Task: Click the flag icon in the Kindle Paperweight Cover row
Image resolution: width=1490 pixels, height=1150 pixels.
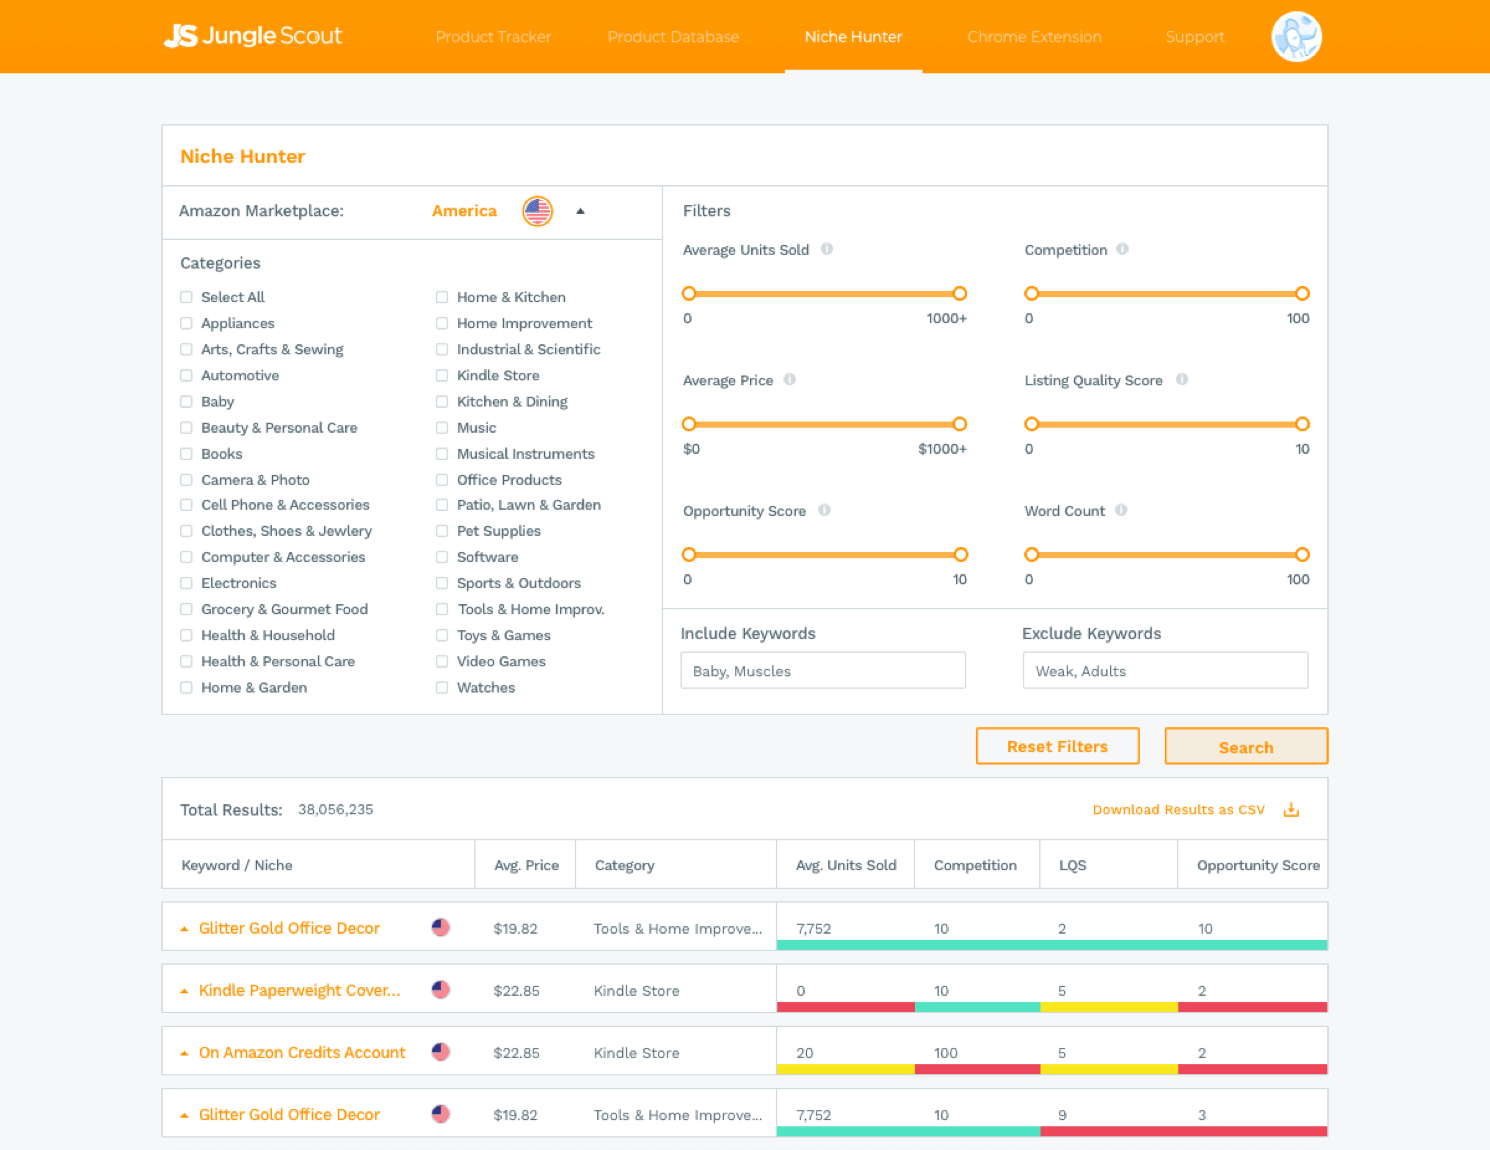Action: coord(441,989)
